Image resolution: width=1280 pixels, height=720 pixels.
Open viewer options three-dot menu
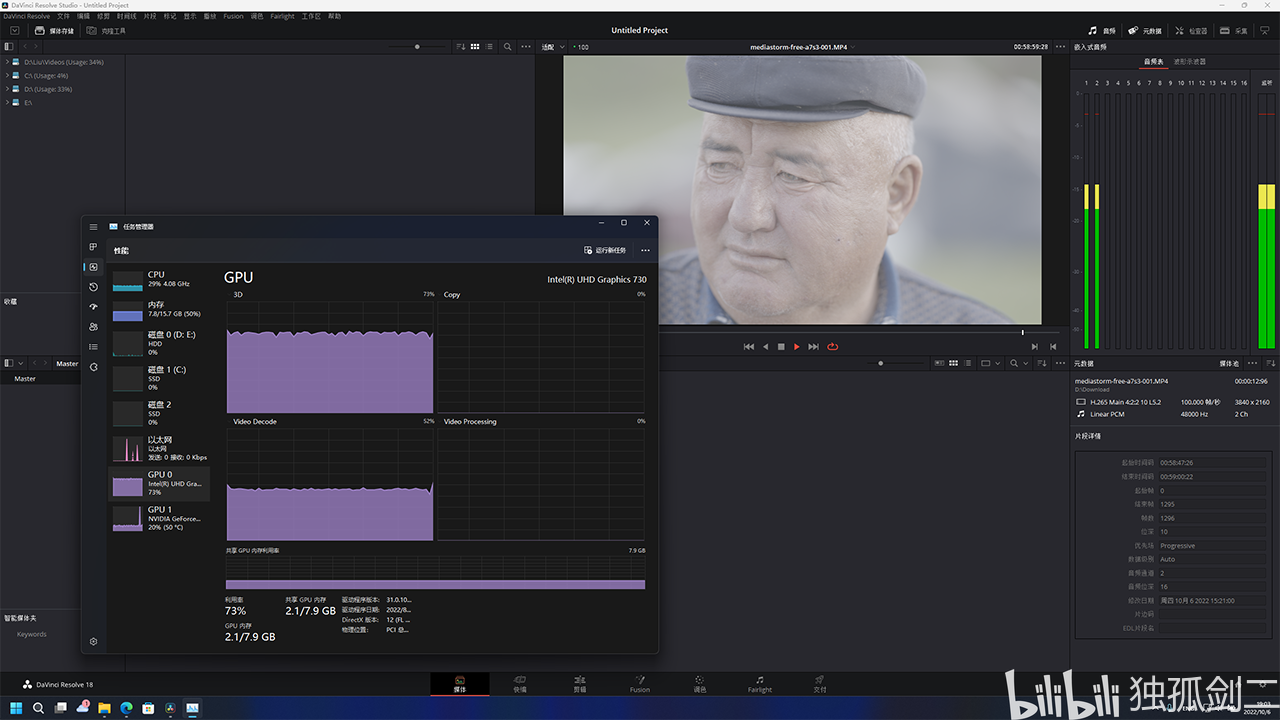(1059, 47)
